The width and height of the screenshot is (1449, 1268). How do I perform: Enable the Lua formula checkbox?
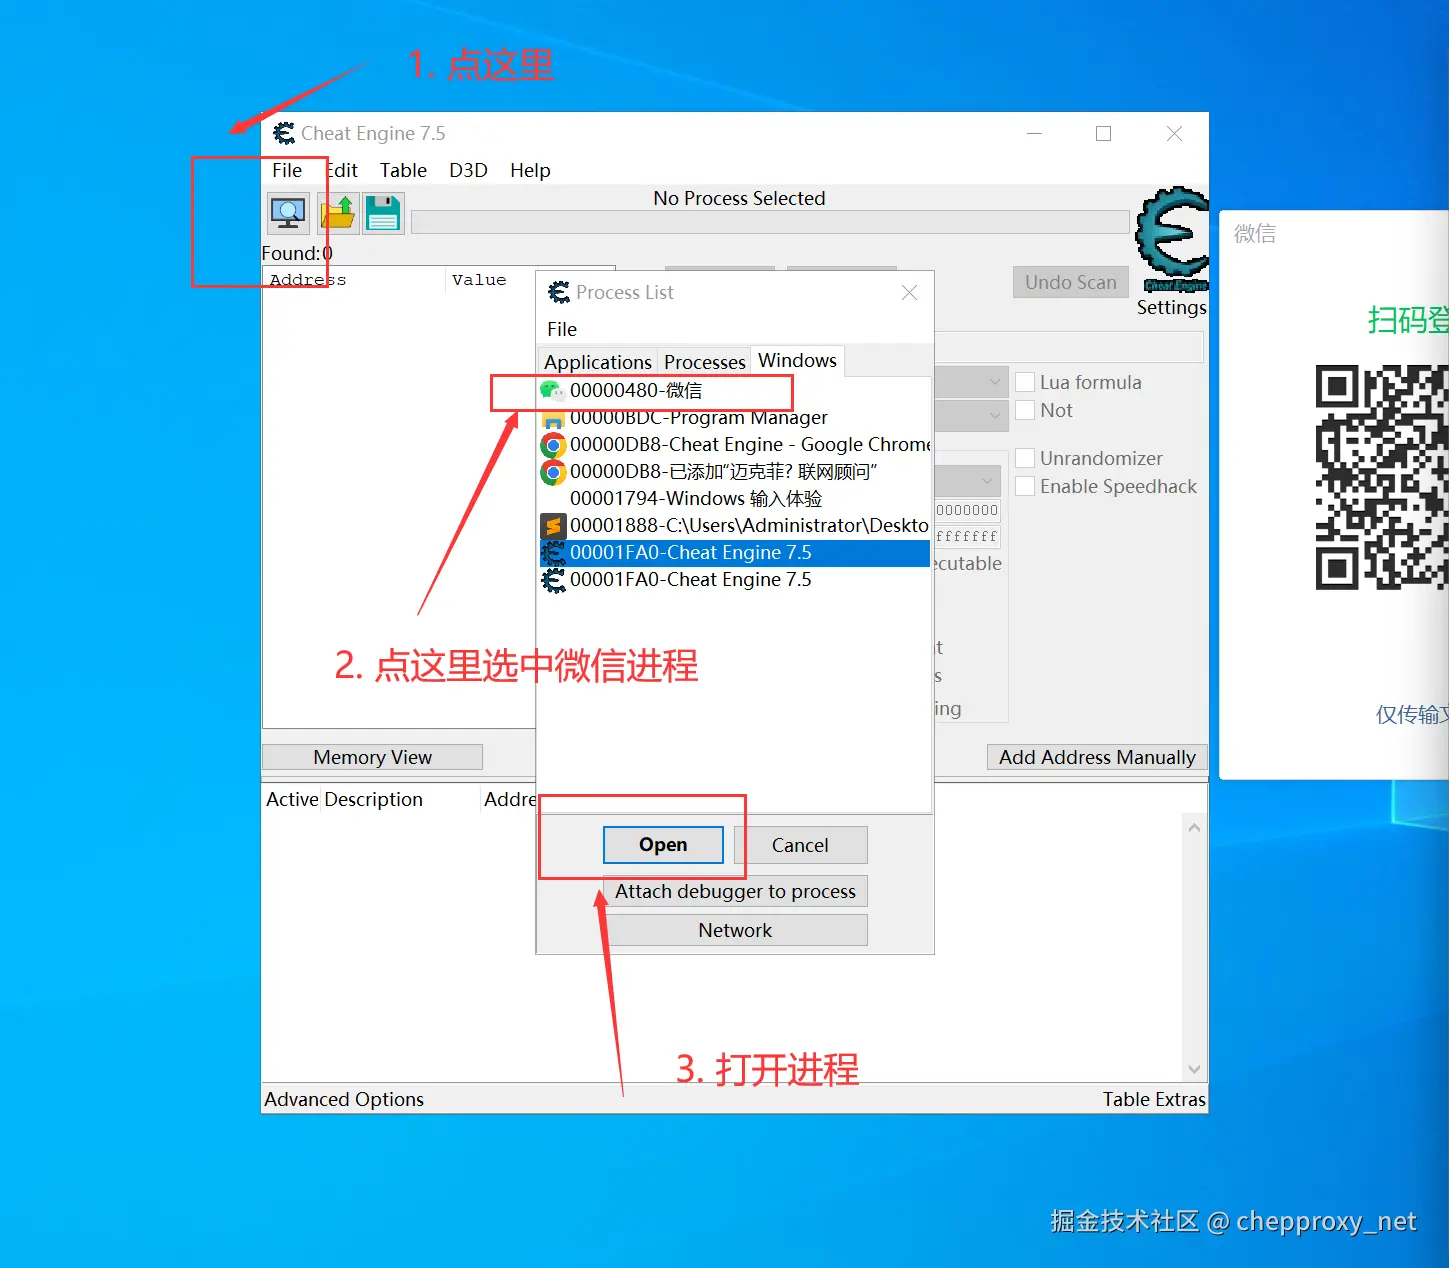coord(1025,382)
